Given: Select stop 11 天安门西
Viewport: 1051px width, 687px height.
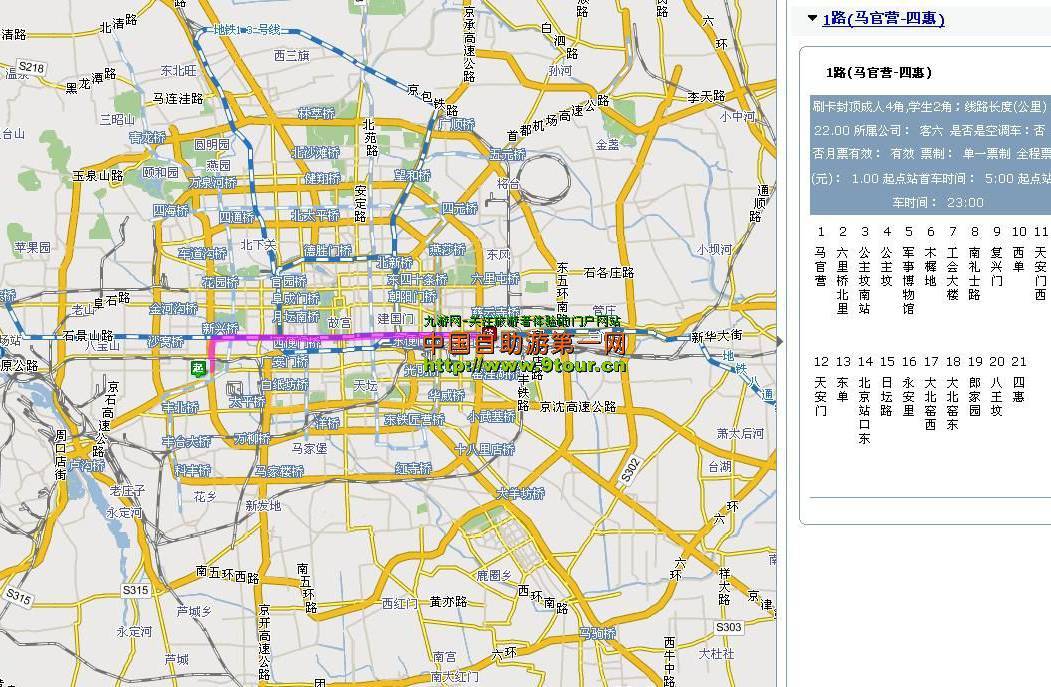Looking at the screenshot, I should pos(1040,270).
